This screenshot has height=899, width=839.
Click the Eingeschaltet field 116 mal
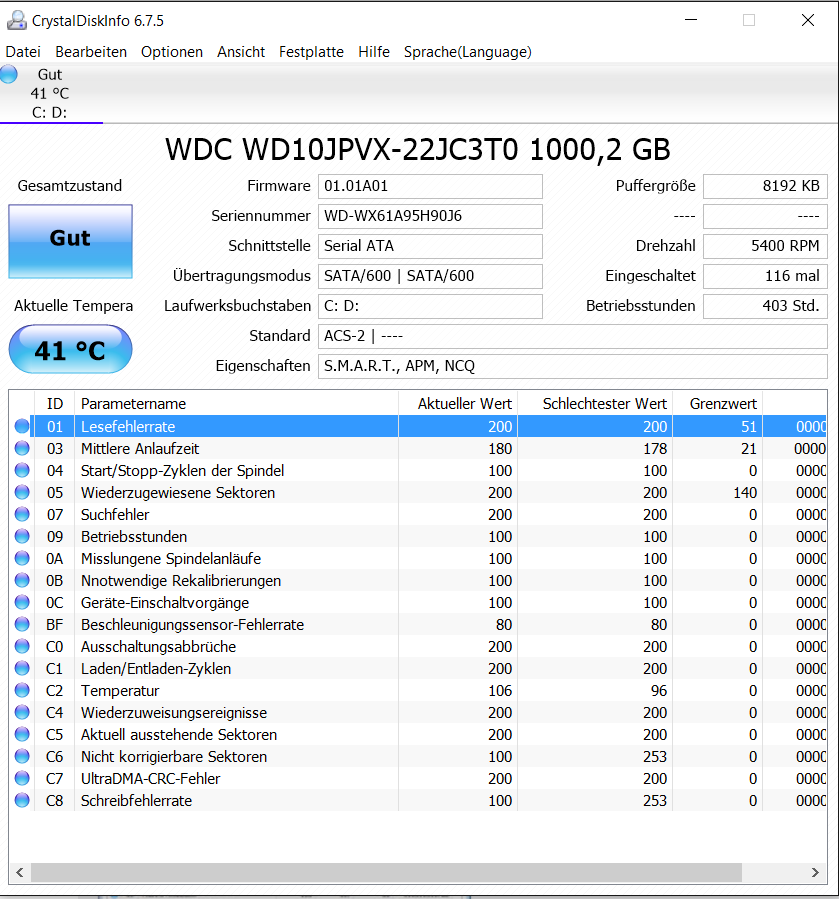(x=766, y=276)
